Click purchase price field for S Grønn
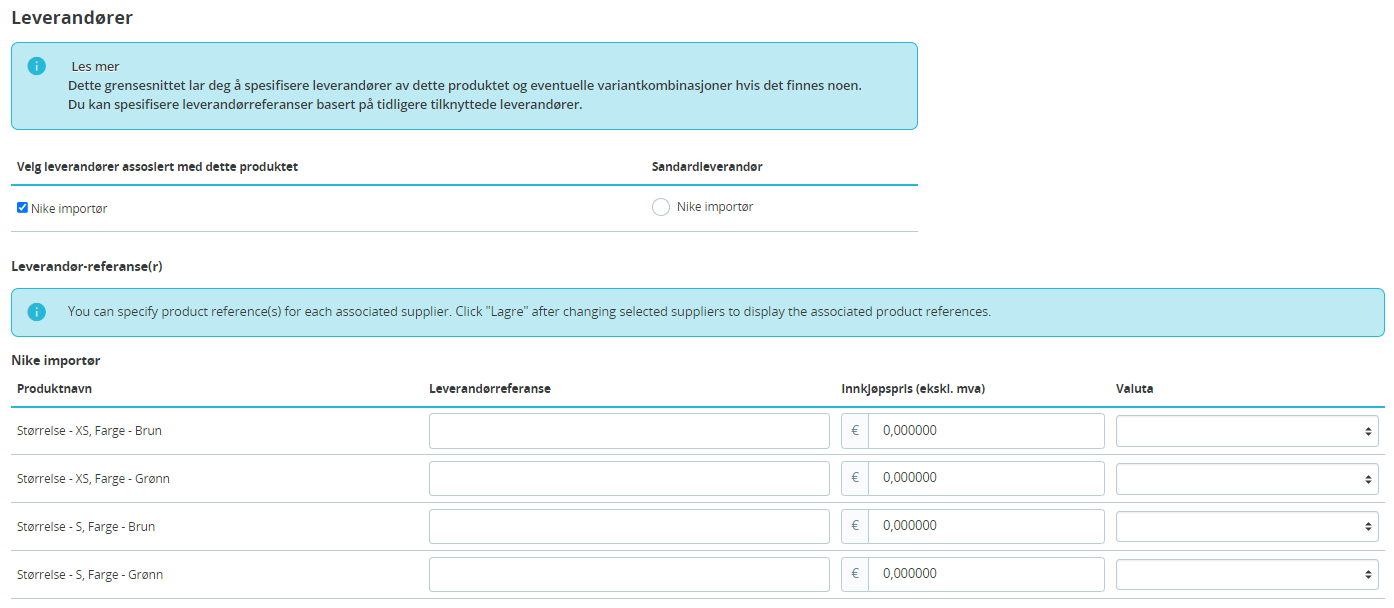This screenshot has height=608, width=1394. click(x=986, y=575)
